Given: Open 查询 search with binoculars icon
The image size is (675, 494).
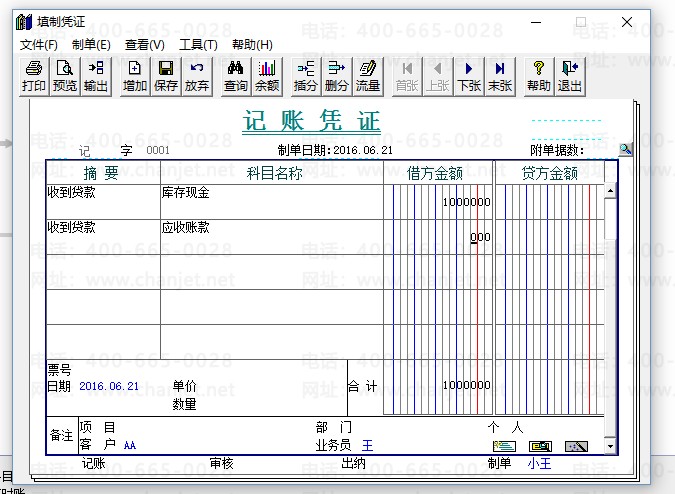Looking at the screenshot, I should tap(236, 76).
